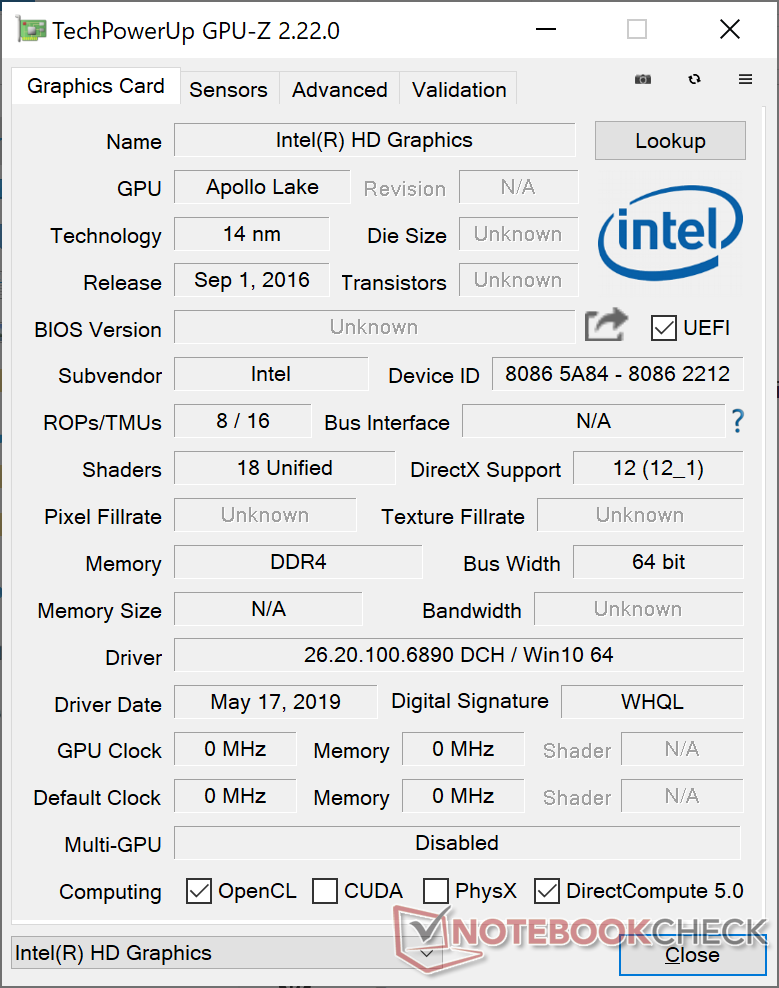Toggle the DirectCompute 5.0 checkbox
This screenshot has width=779, height=988.
547,891
